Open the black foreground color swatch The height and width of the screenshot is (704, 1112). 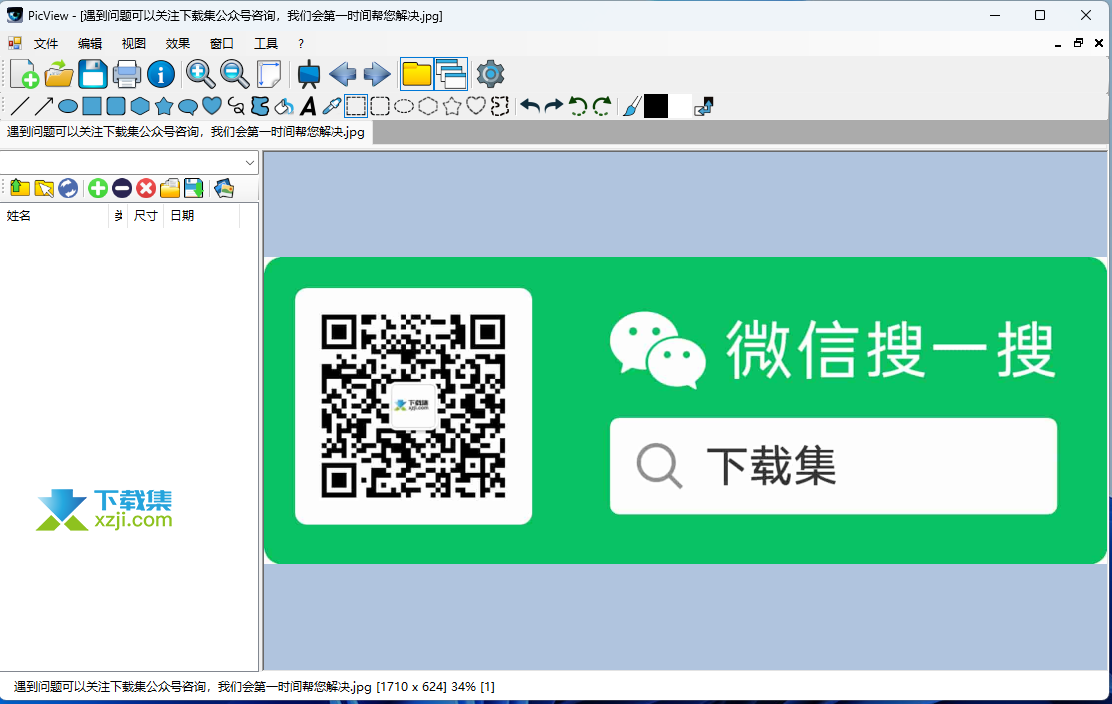(x=656, y=106)
